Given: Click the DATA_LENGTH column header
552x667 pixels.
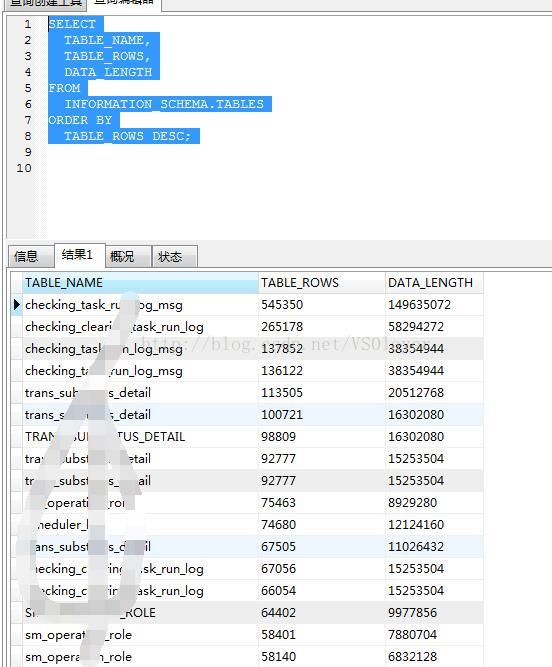Looking at the screenshot, I should click(x=434, y=283).
